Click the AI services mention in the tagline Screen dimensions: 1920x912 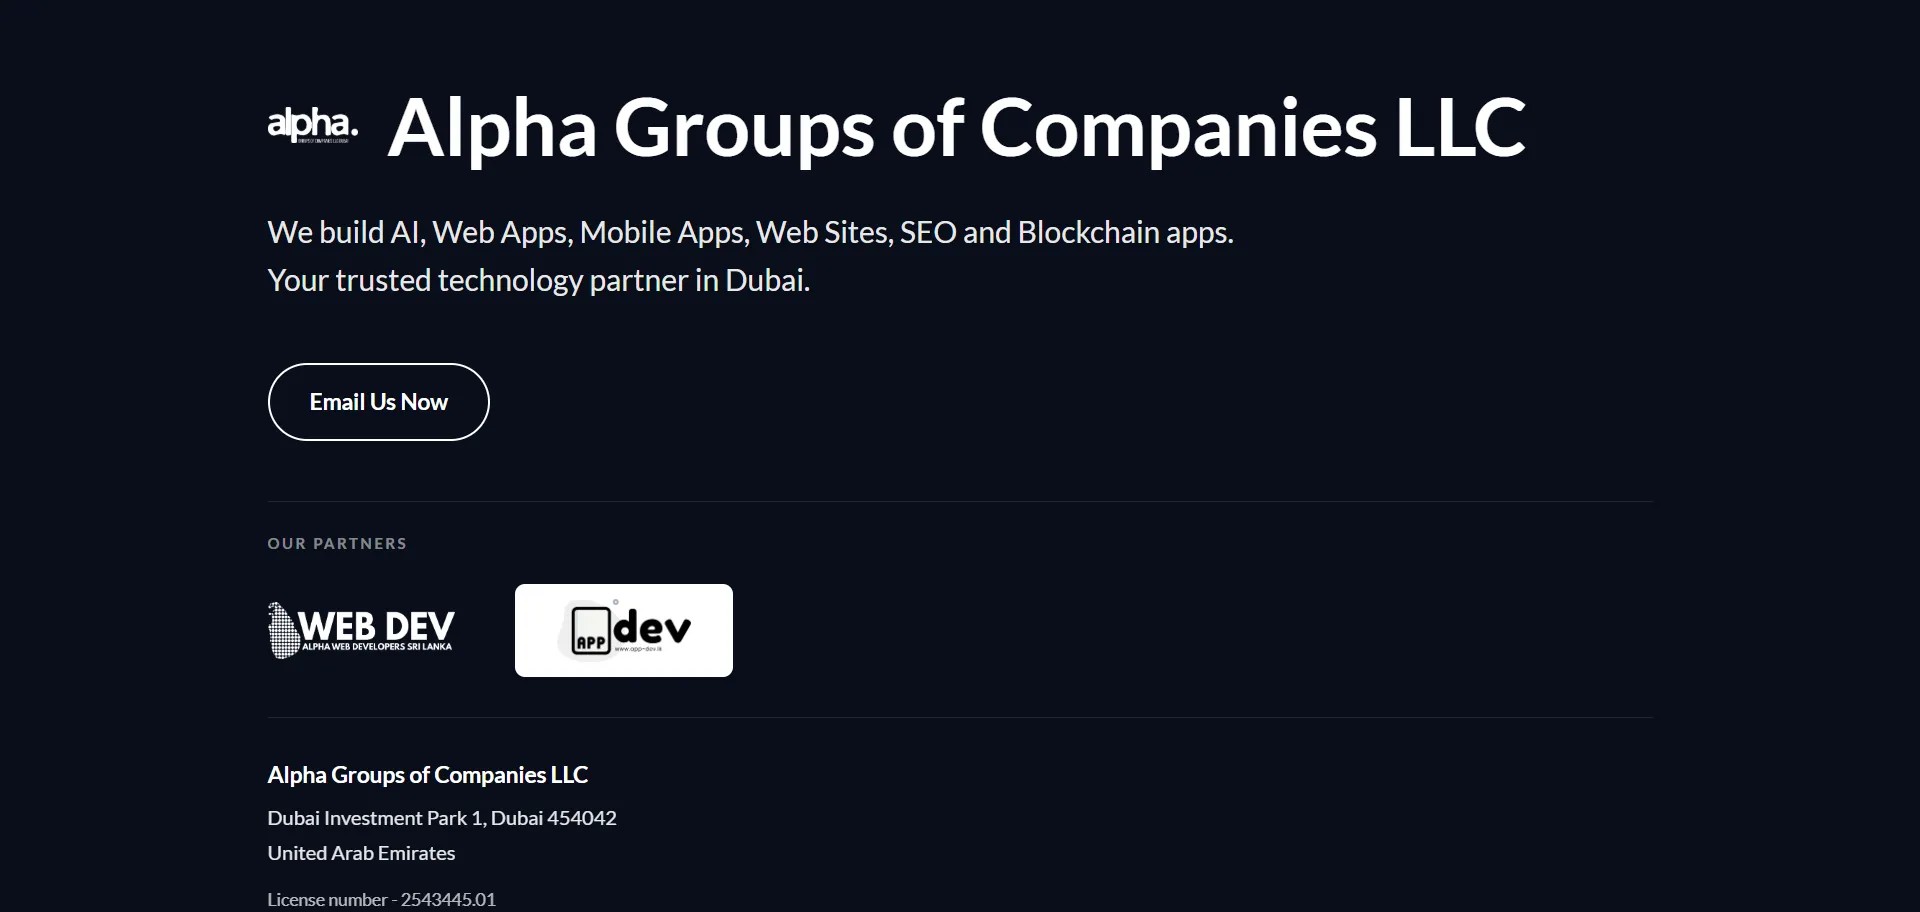(x=404, y=232)
